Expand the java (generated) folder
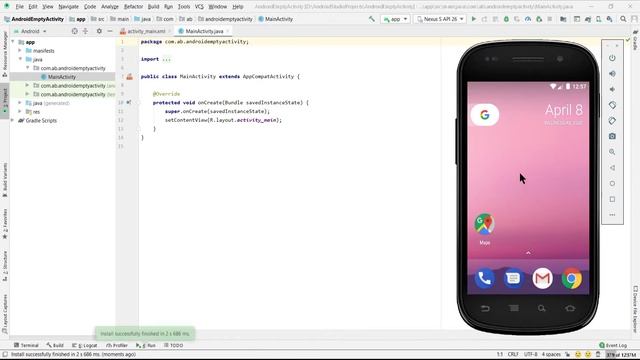 [20, 103]
